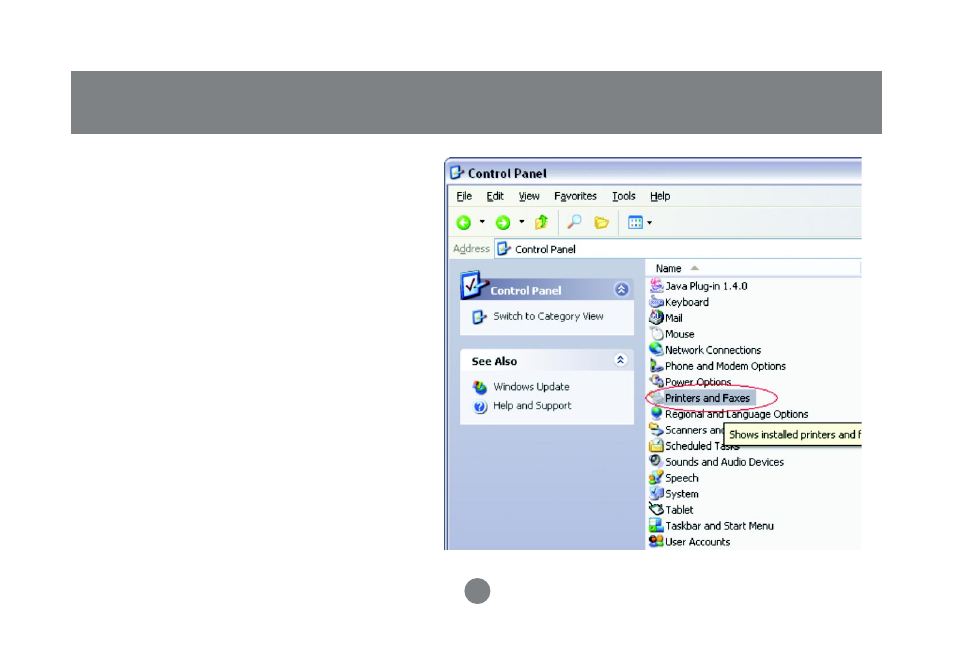The height and width of the screenshot is (664, 954).
Task: Click the Java Plug-in 1.4.0 icon
Action: pos(656,285)
